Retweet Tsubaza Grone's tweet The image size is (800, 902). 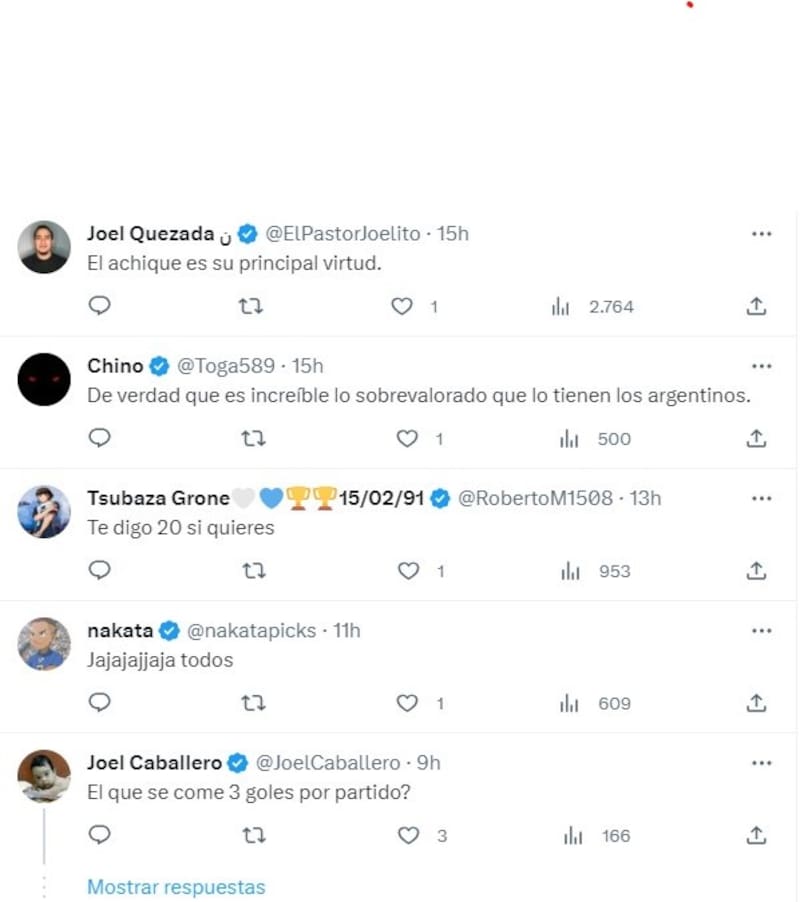point(253,571)
